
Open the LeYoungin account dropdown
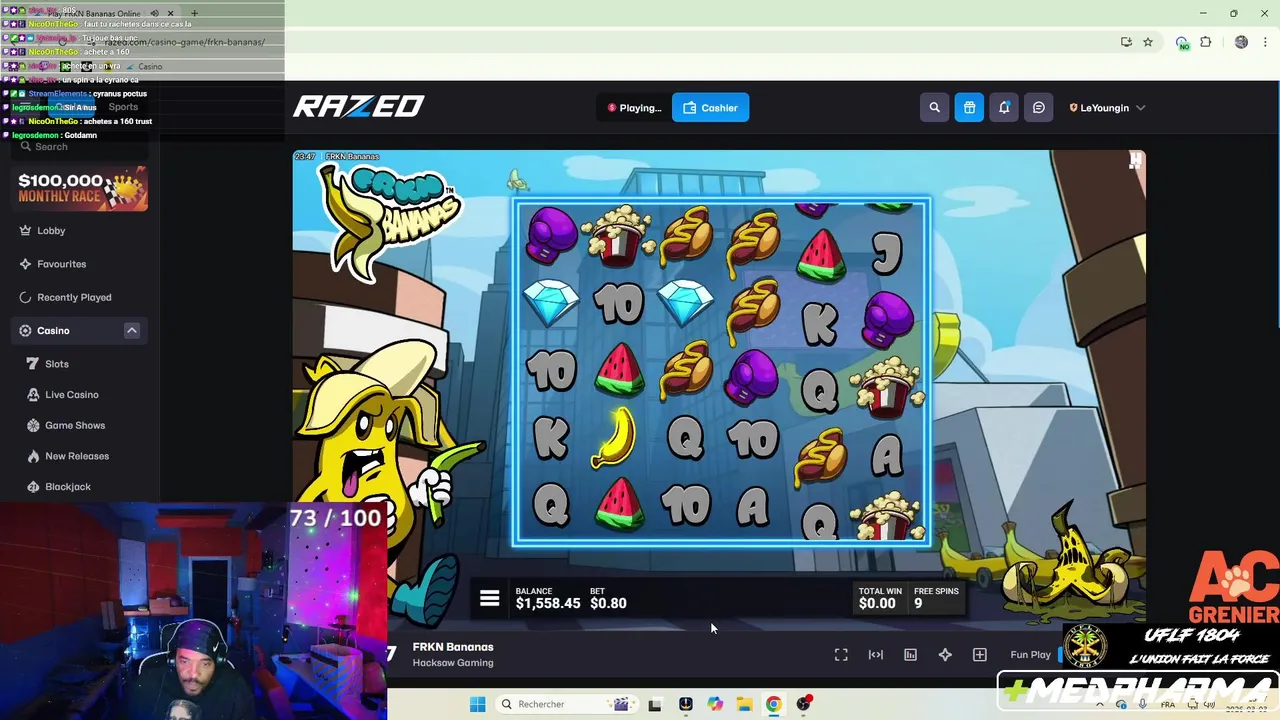pyautogui.click(x=1107, y=108)
